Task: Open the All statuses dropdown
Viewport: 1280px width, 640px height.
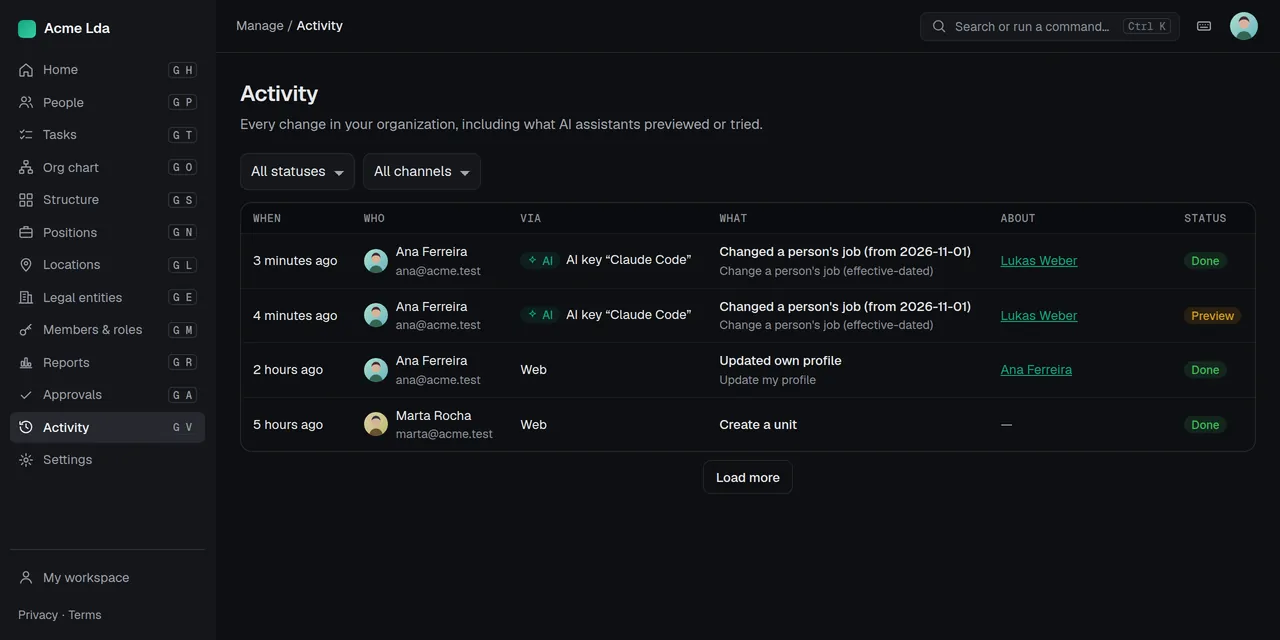Action: (297, 172)
